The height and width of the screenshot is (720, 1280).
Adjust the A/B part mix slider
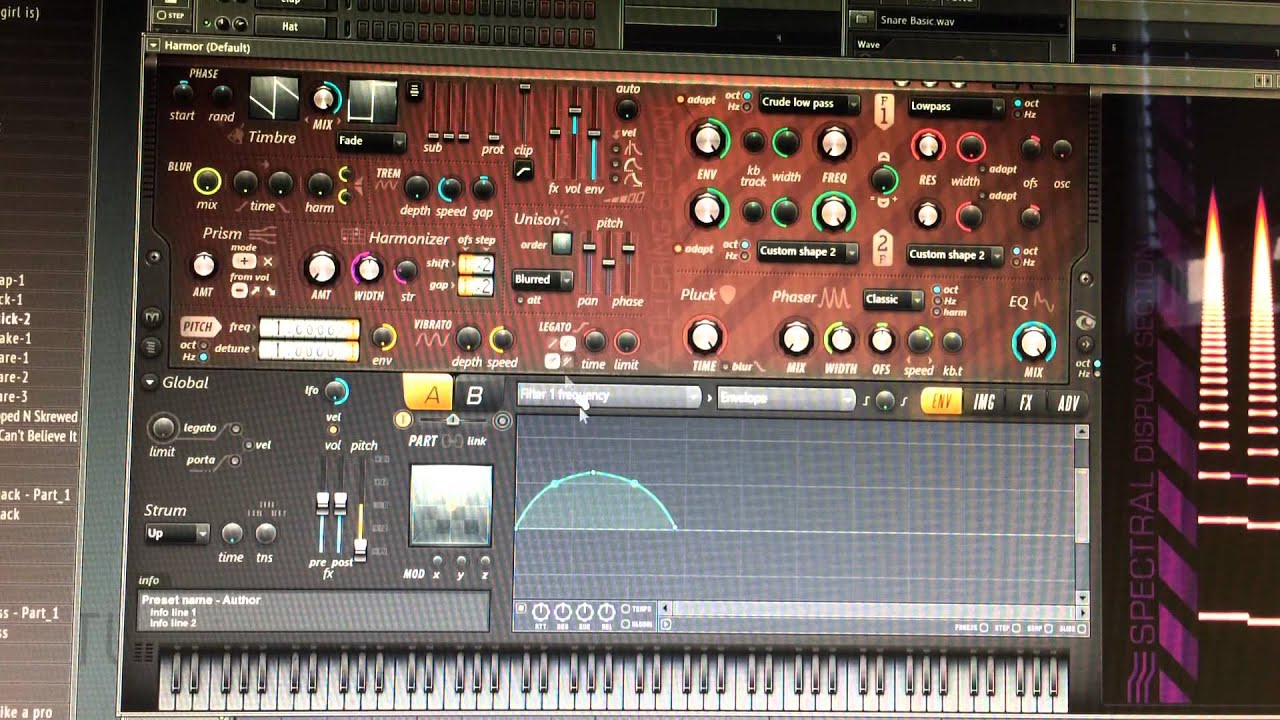[x=452, y=420]
